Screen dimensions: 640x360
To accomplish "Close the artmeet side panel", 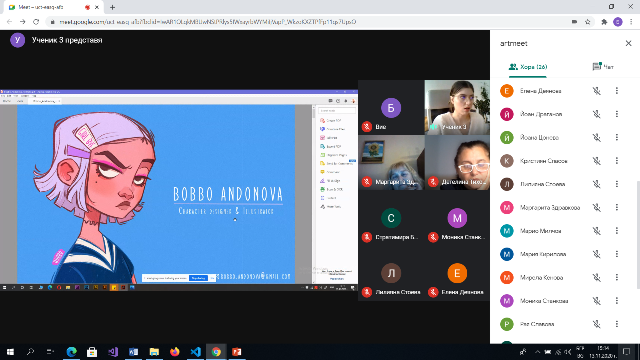I will click(628, 43).
